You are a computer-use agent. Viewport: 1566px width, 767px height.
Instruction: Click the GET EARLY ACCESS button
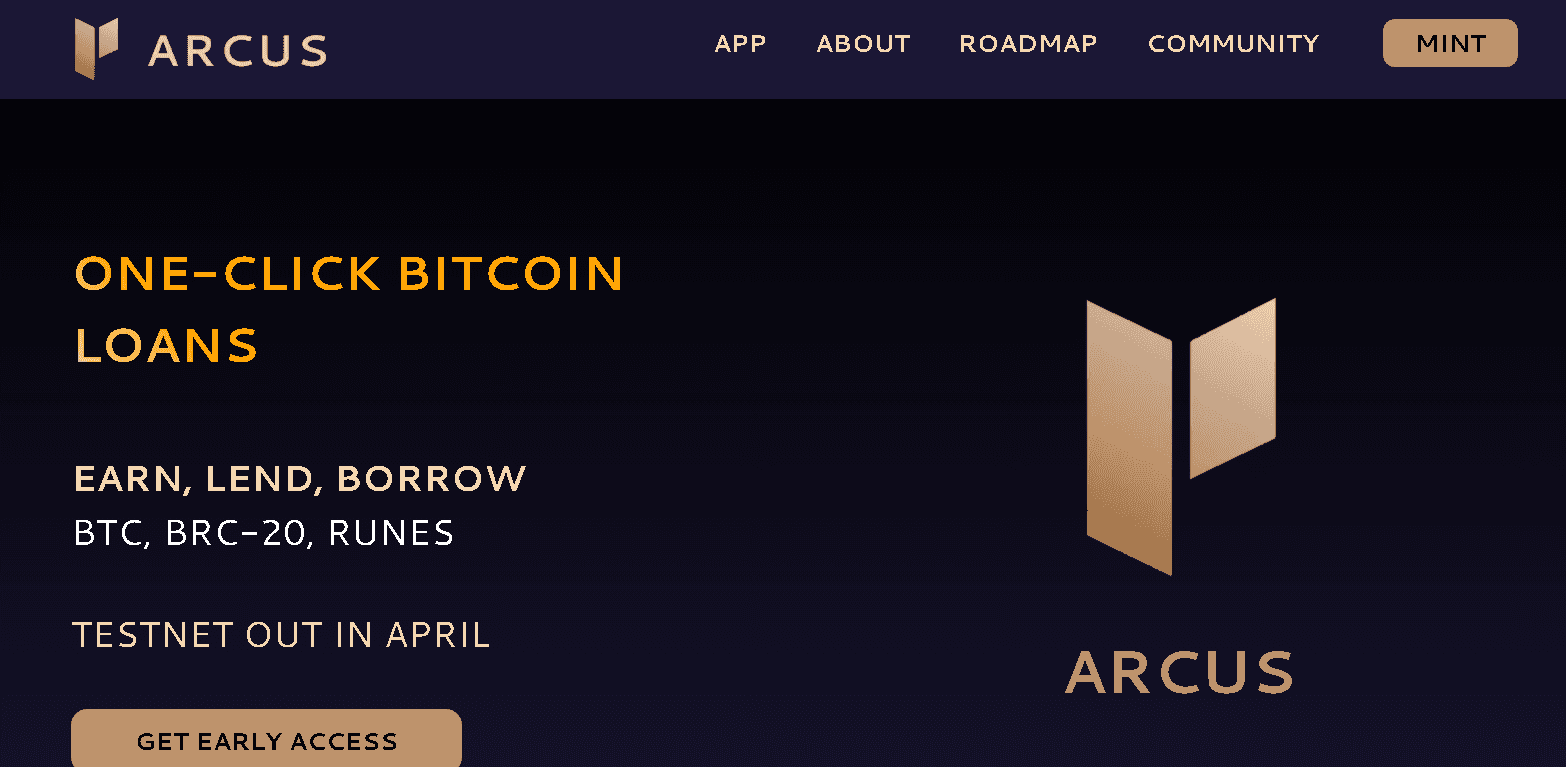(x=267, y=741)
